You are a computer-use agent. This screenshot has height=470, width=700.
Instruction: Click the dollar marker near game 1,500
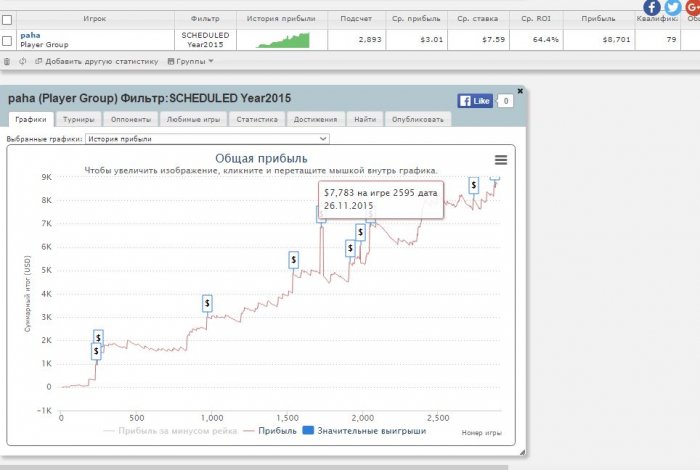tap(293, 260)
